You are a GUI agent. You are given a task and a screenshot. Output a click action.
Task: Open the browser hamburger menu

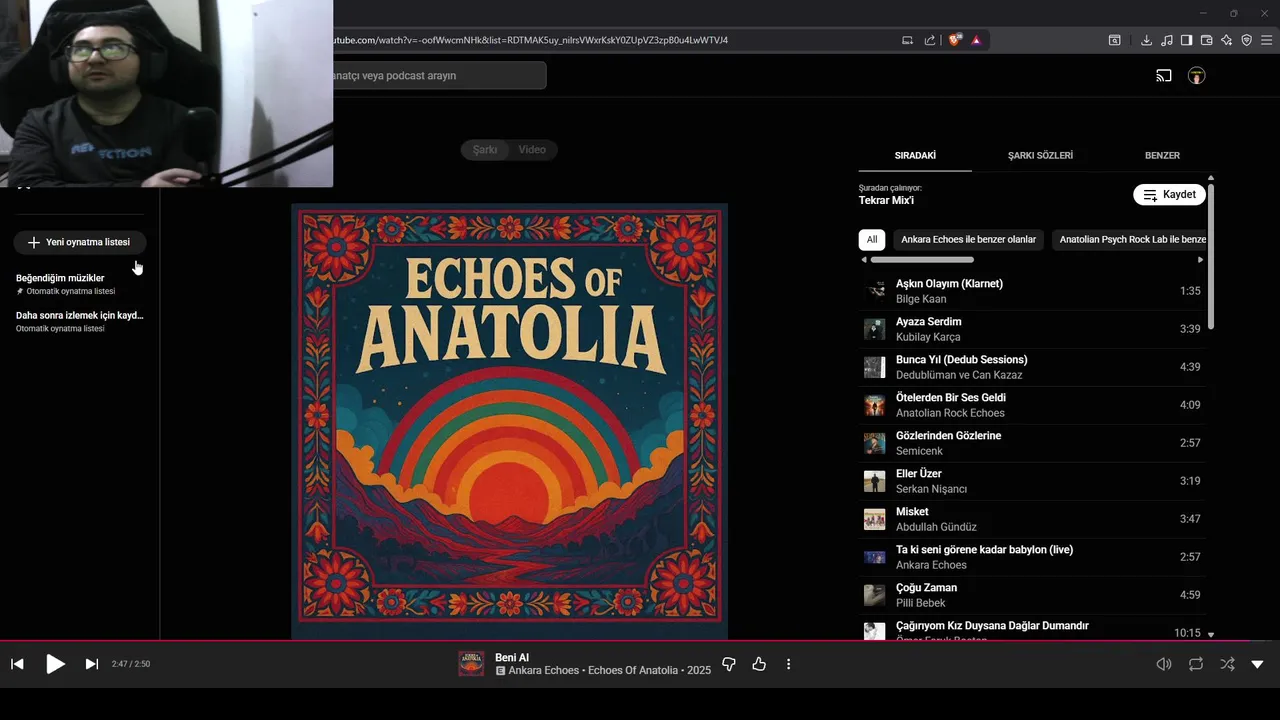(1267, 40)
